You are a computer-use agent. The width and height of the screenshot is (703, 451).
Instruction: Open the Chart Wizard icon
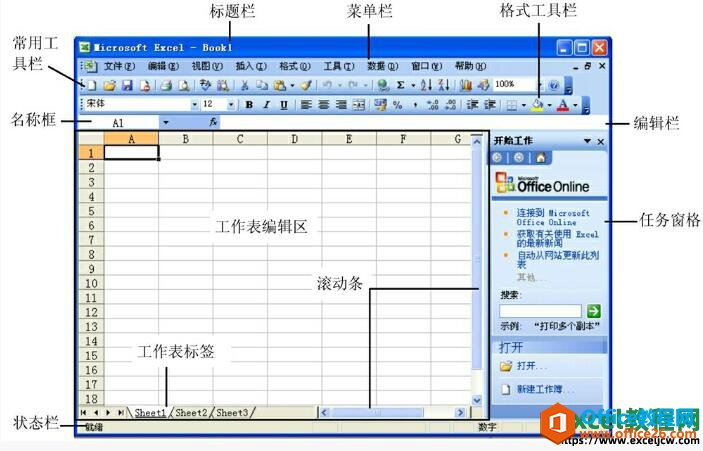466,85
